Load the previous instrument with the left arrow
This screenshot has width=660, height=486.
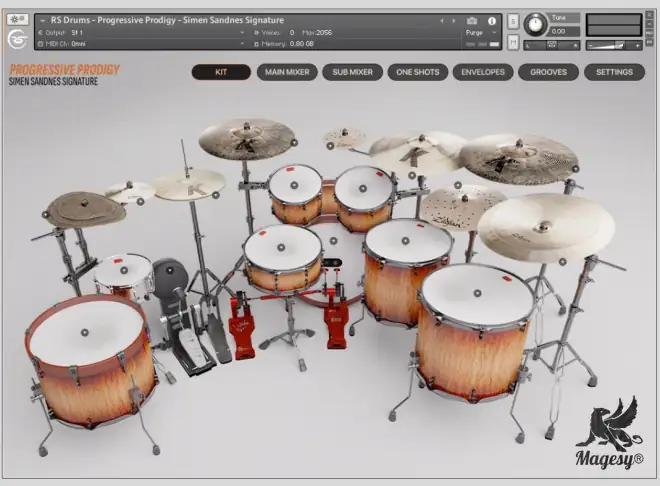[x=442, y=21]
